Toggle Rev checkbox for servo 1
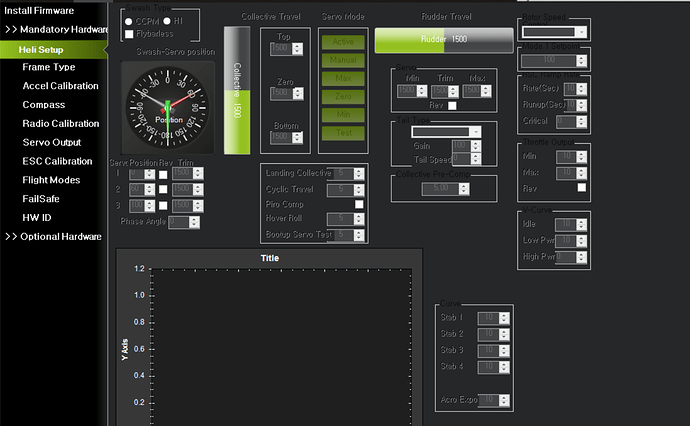 163,175
